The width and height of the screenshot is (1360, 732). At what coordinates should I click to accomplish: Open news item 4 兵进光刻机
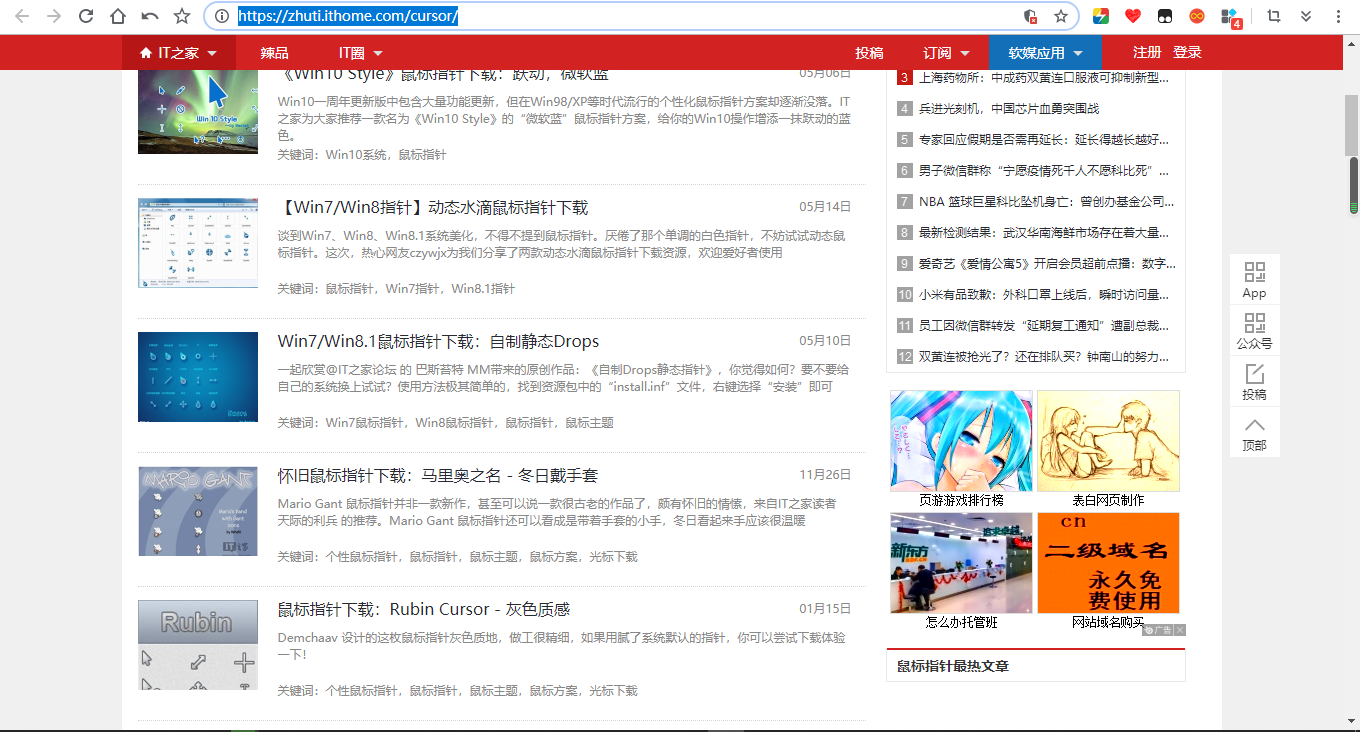pos(1009,108)
